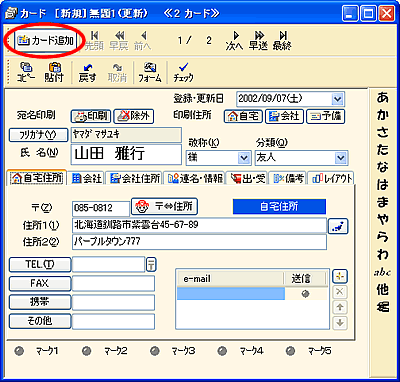Image resolution: width=400 pixels, height=382 pixels.
Task: Click the 早送 fast-forward icon
Action: pyautogui.click(x=258, y=41)
